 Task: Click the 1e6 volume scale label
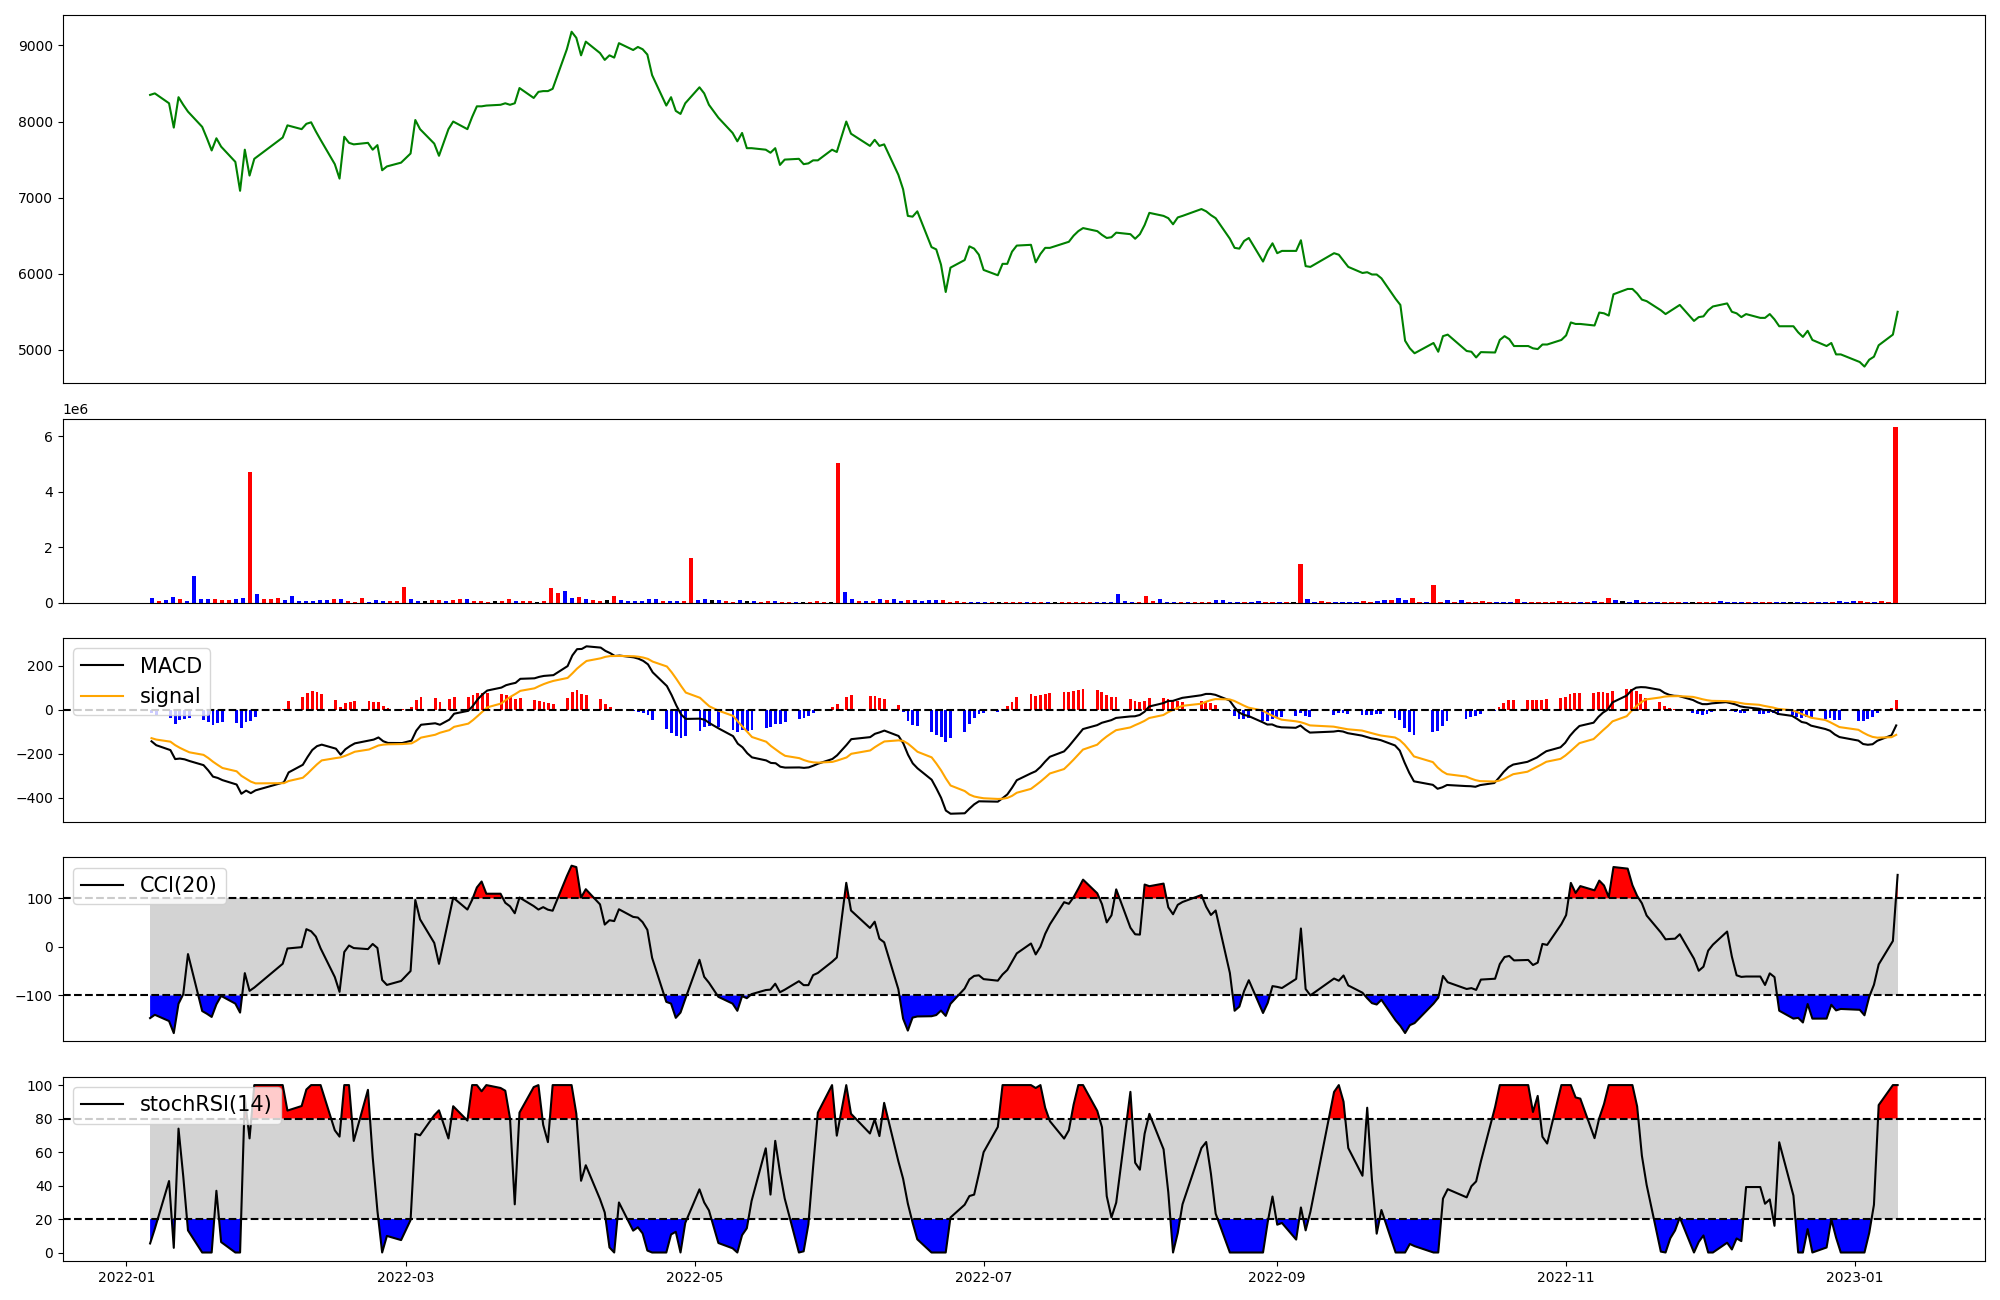click(76, 410)
